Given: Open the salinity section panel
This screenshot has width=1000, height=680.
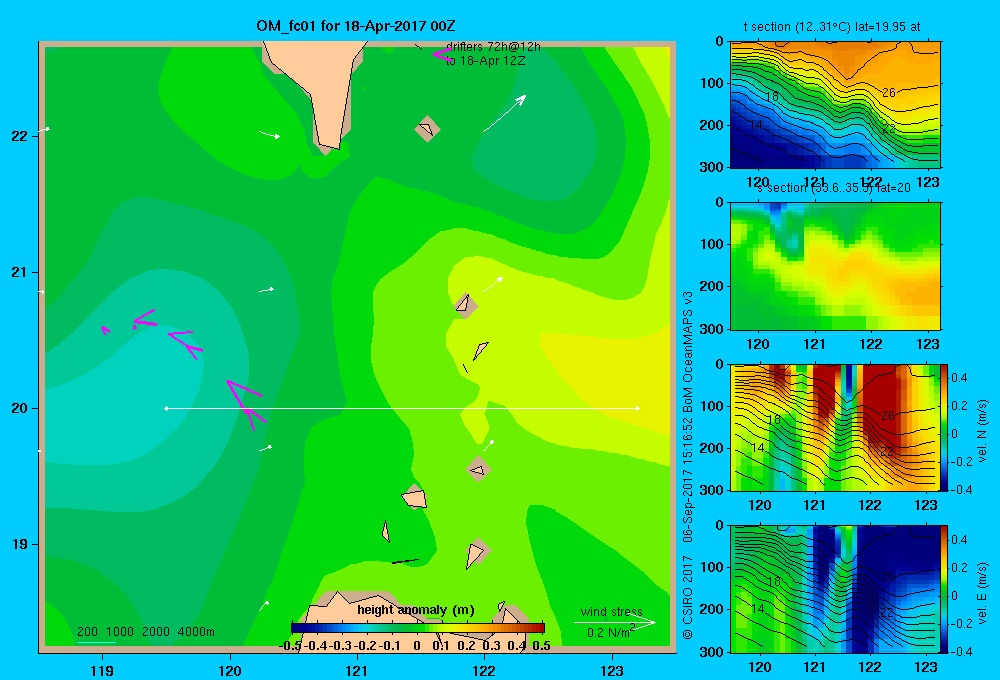Looking at the screenshot, I should click(x=835, y=266).
